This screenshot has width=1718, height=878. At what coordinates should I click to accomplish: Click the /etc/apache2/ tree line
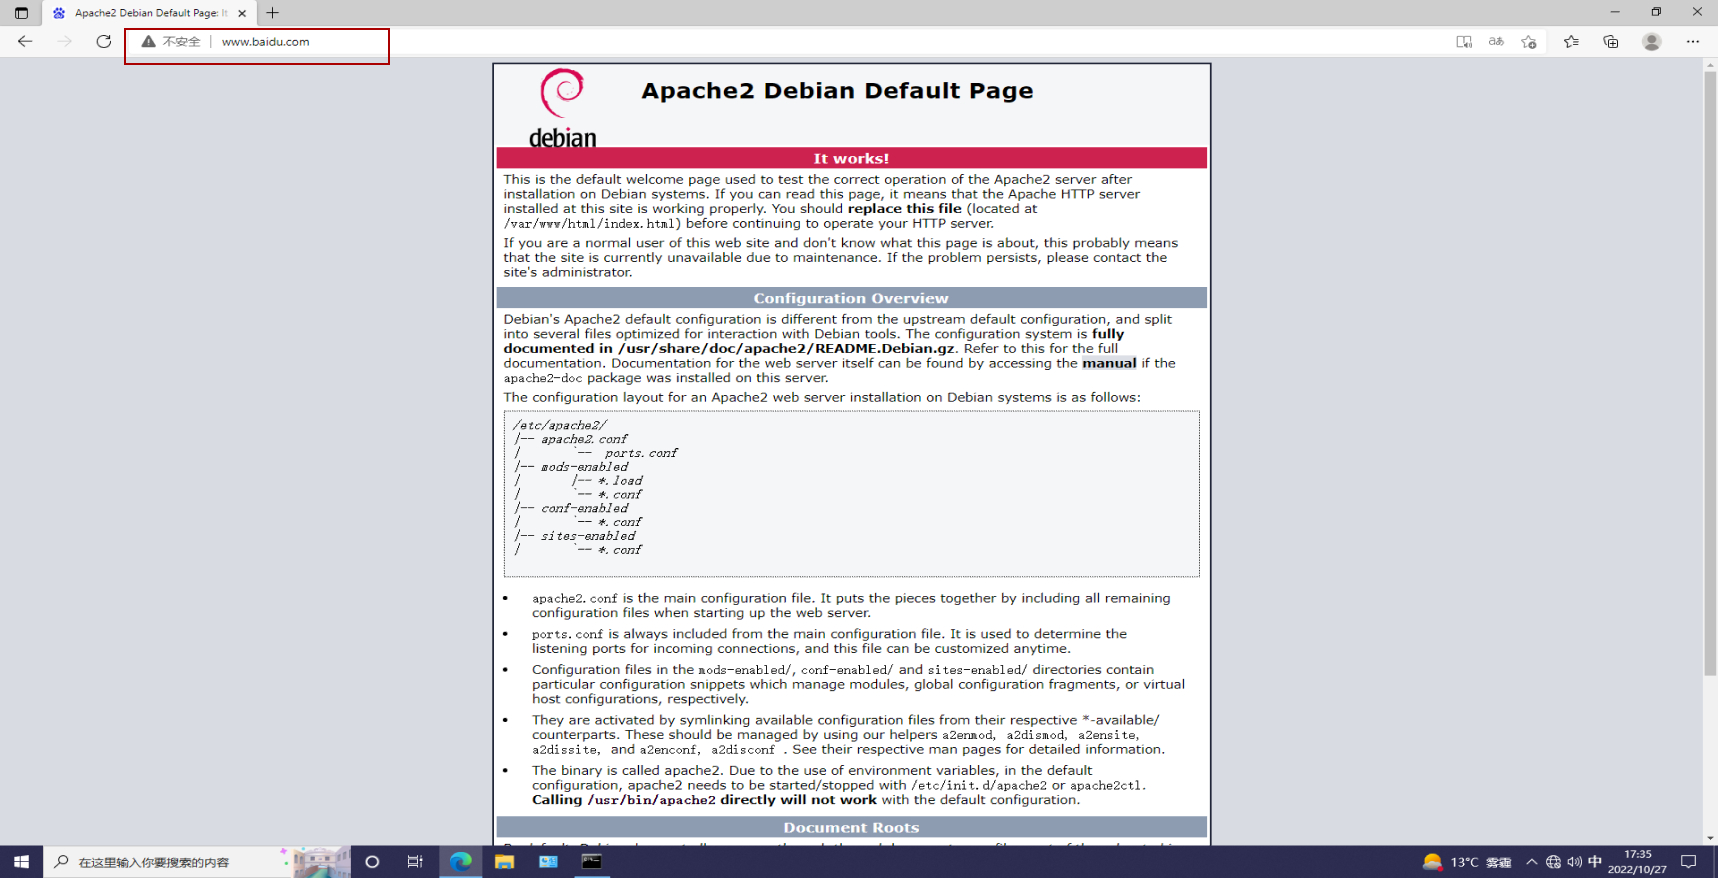(560, 425)
